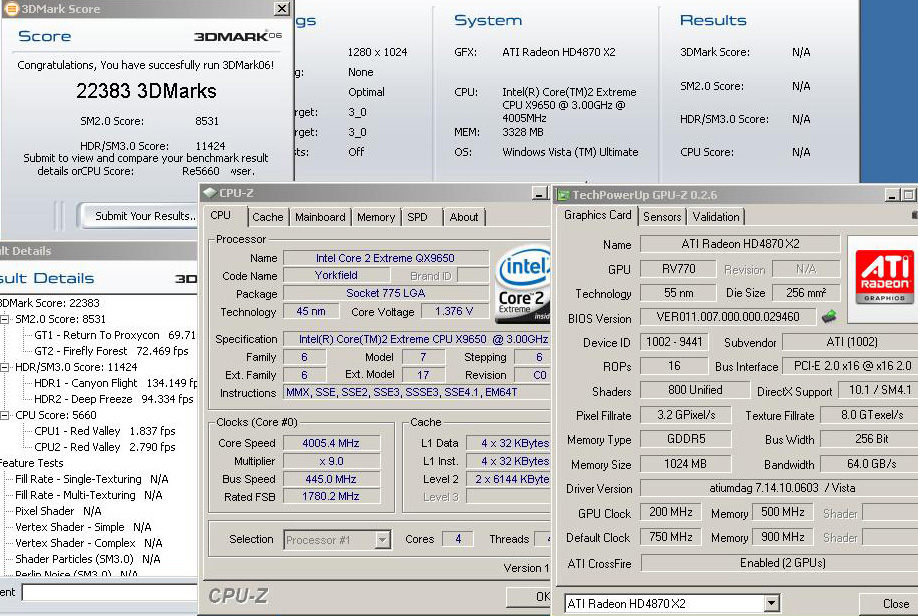Open the Sensors tab in GPU-Z

click(662, 216)
